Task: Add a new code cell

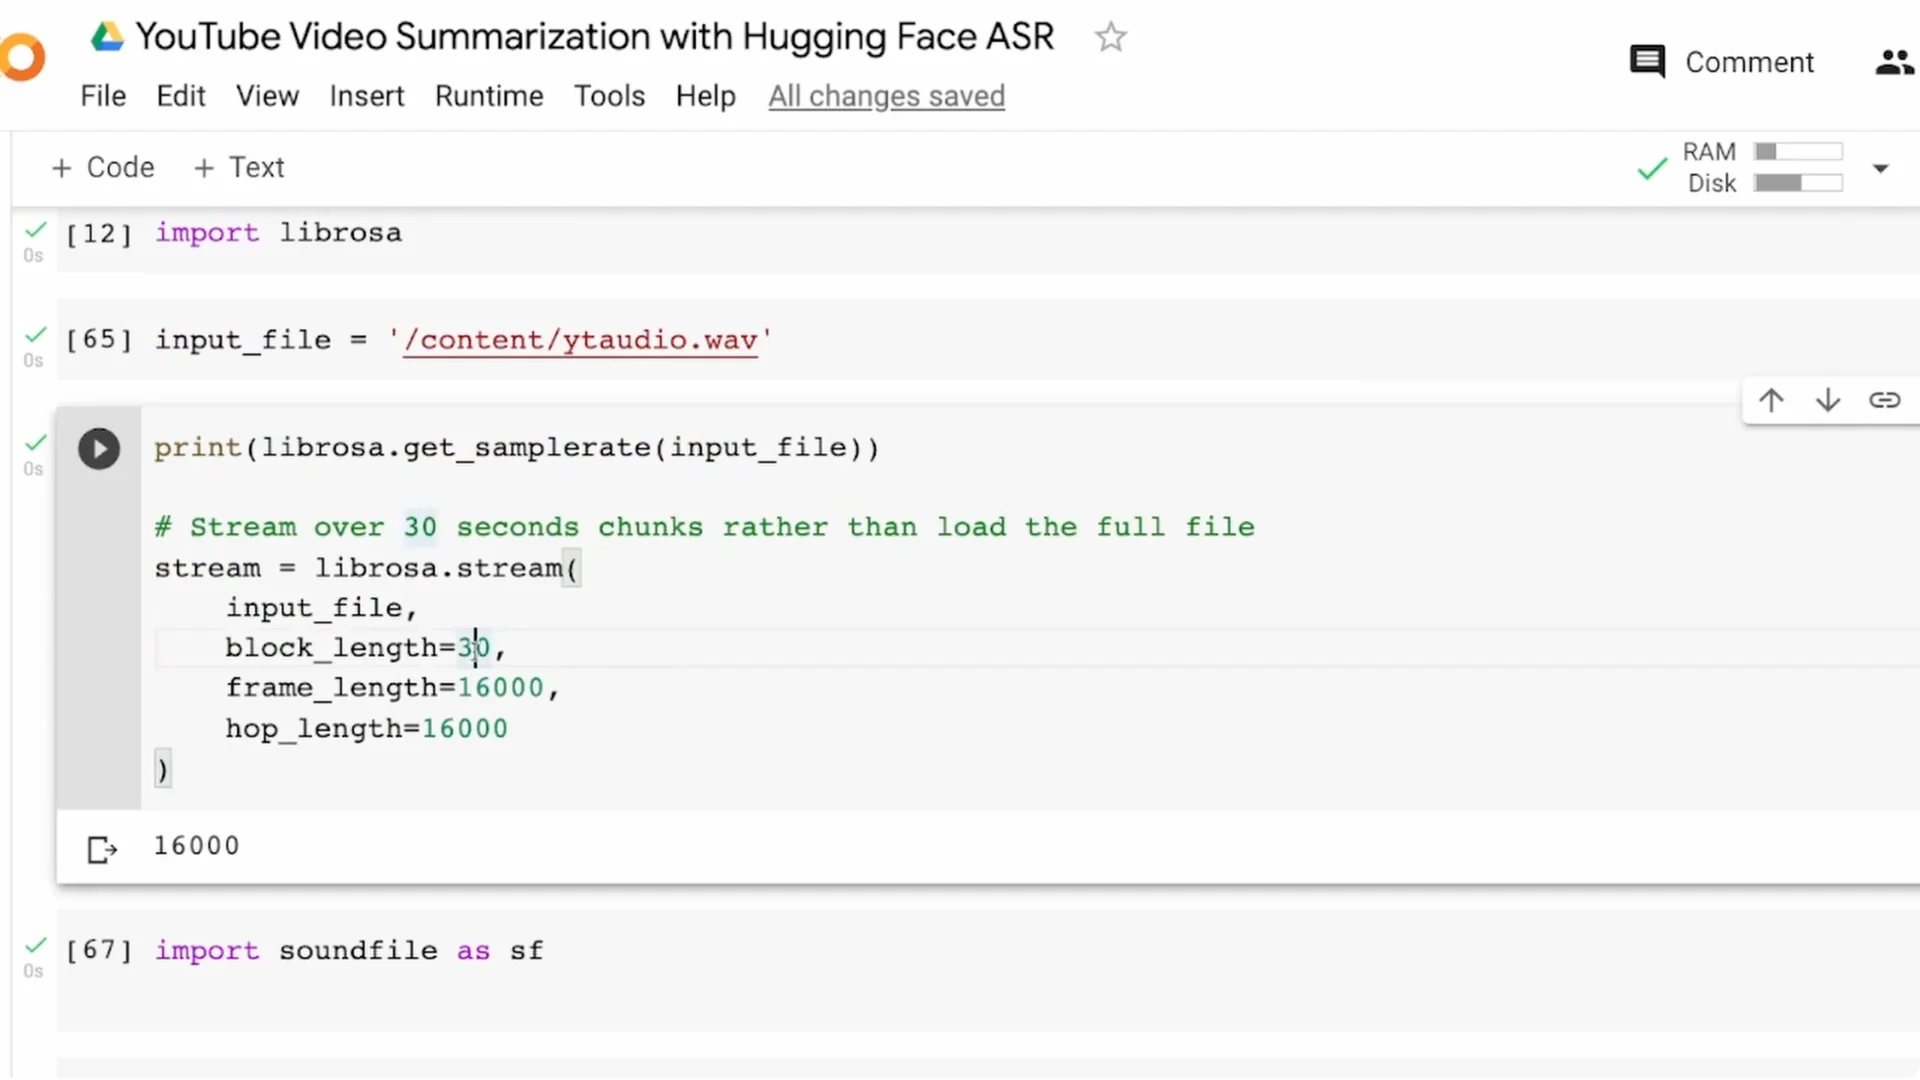Action: 101,167
